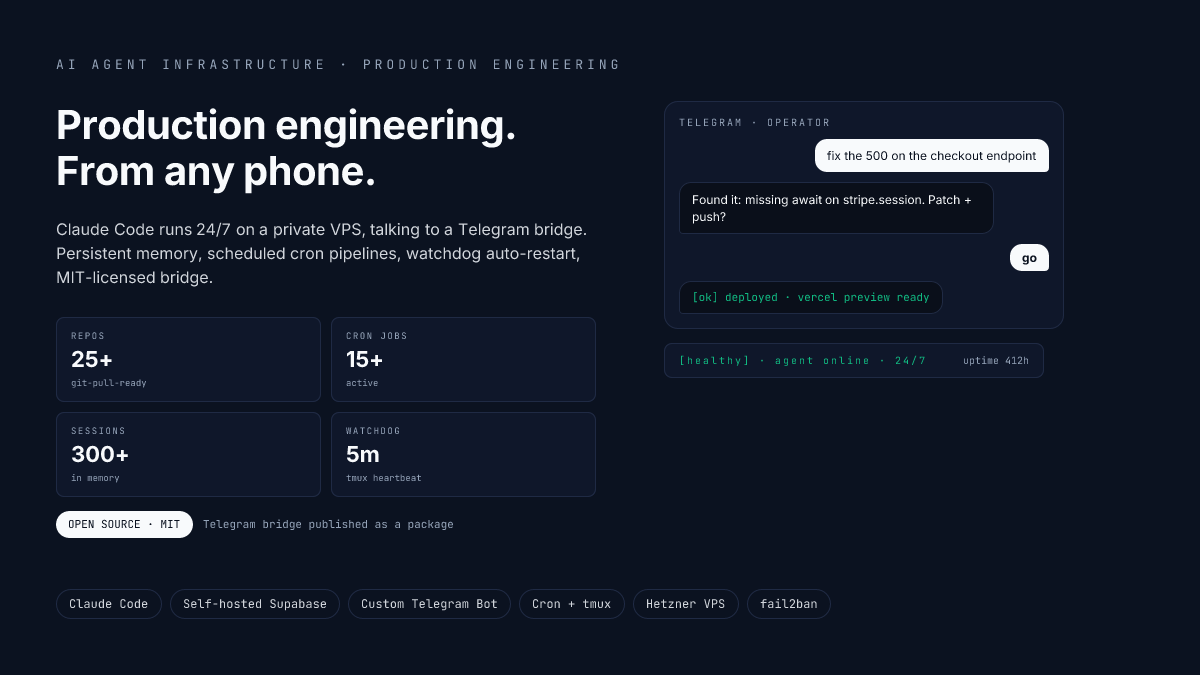Open the WATCHDOG 5m stat card

tap(463, 455)
